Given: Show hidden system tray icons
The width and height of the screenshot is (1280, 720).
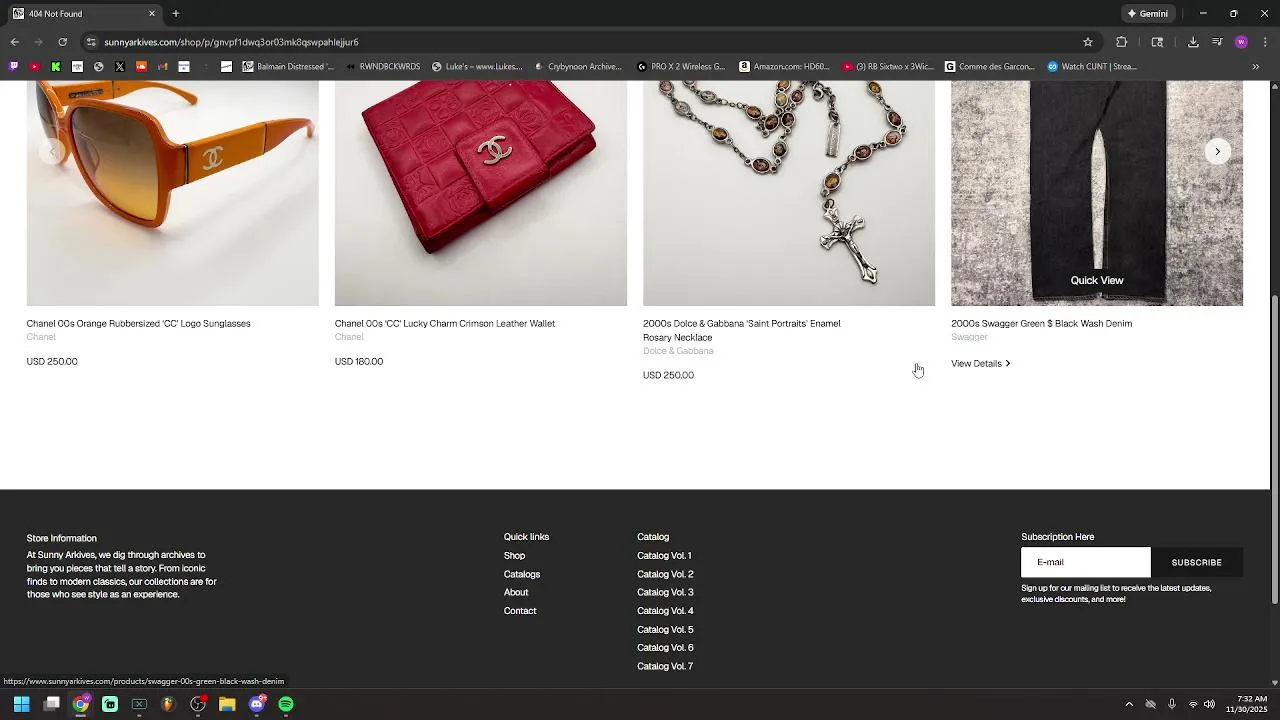Looking at the screenshot, I should tap(1129, 704).
